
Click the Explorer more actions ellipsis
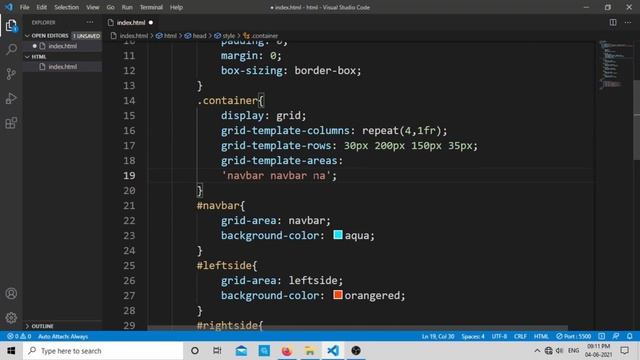point(90,22)
